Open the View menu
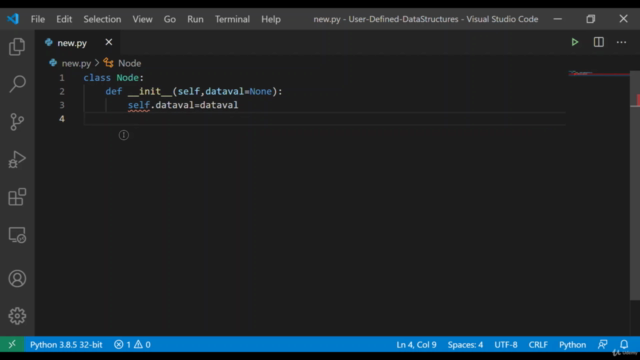 tap(142, 19)
